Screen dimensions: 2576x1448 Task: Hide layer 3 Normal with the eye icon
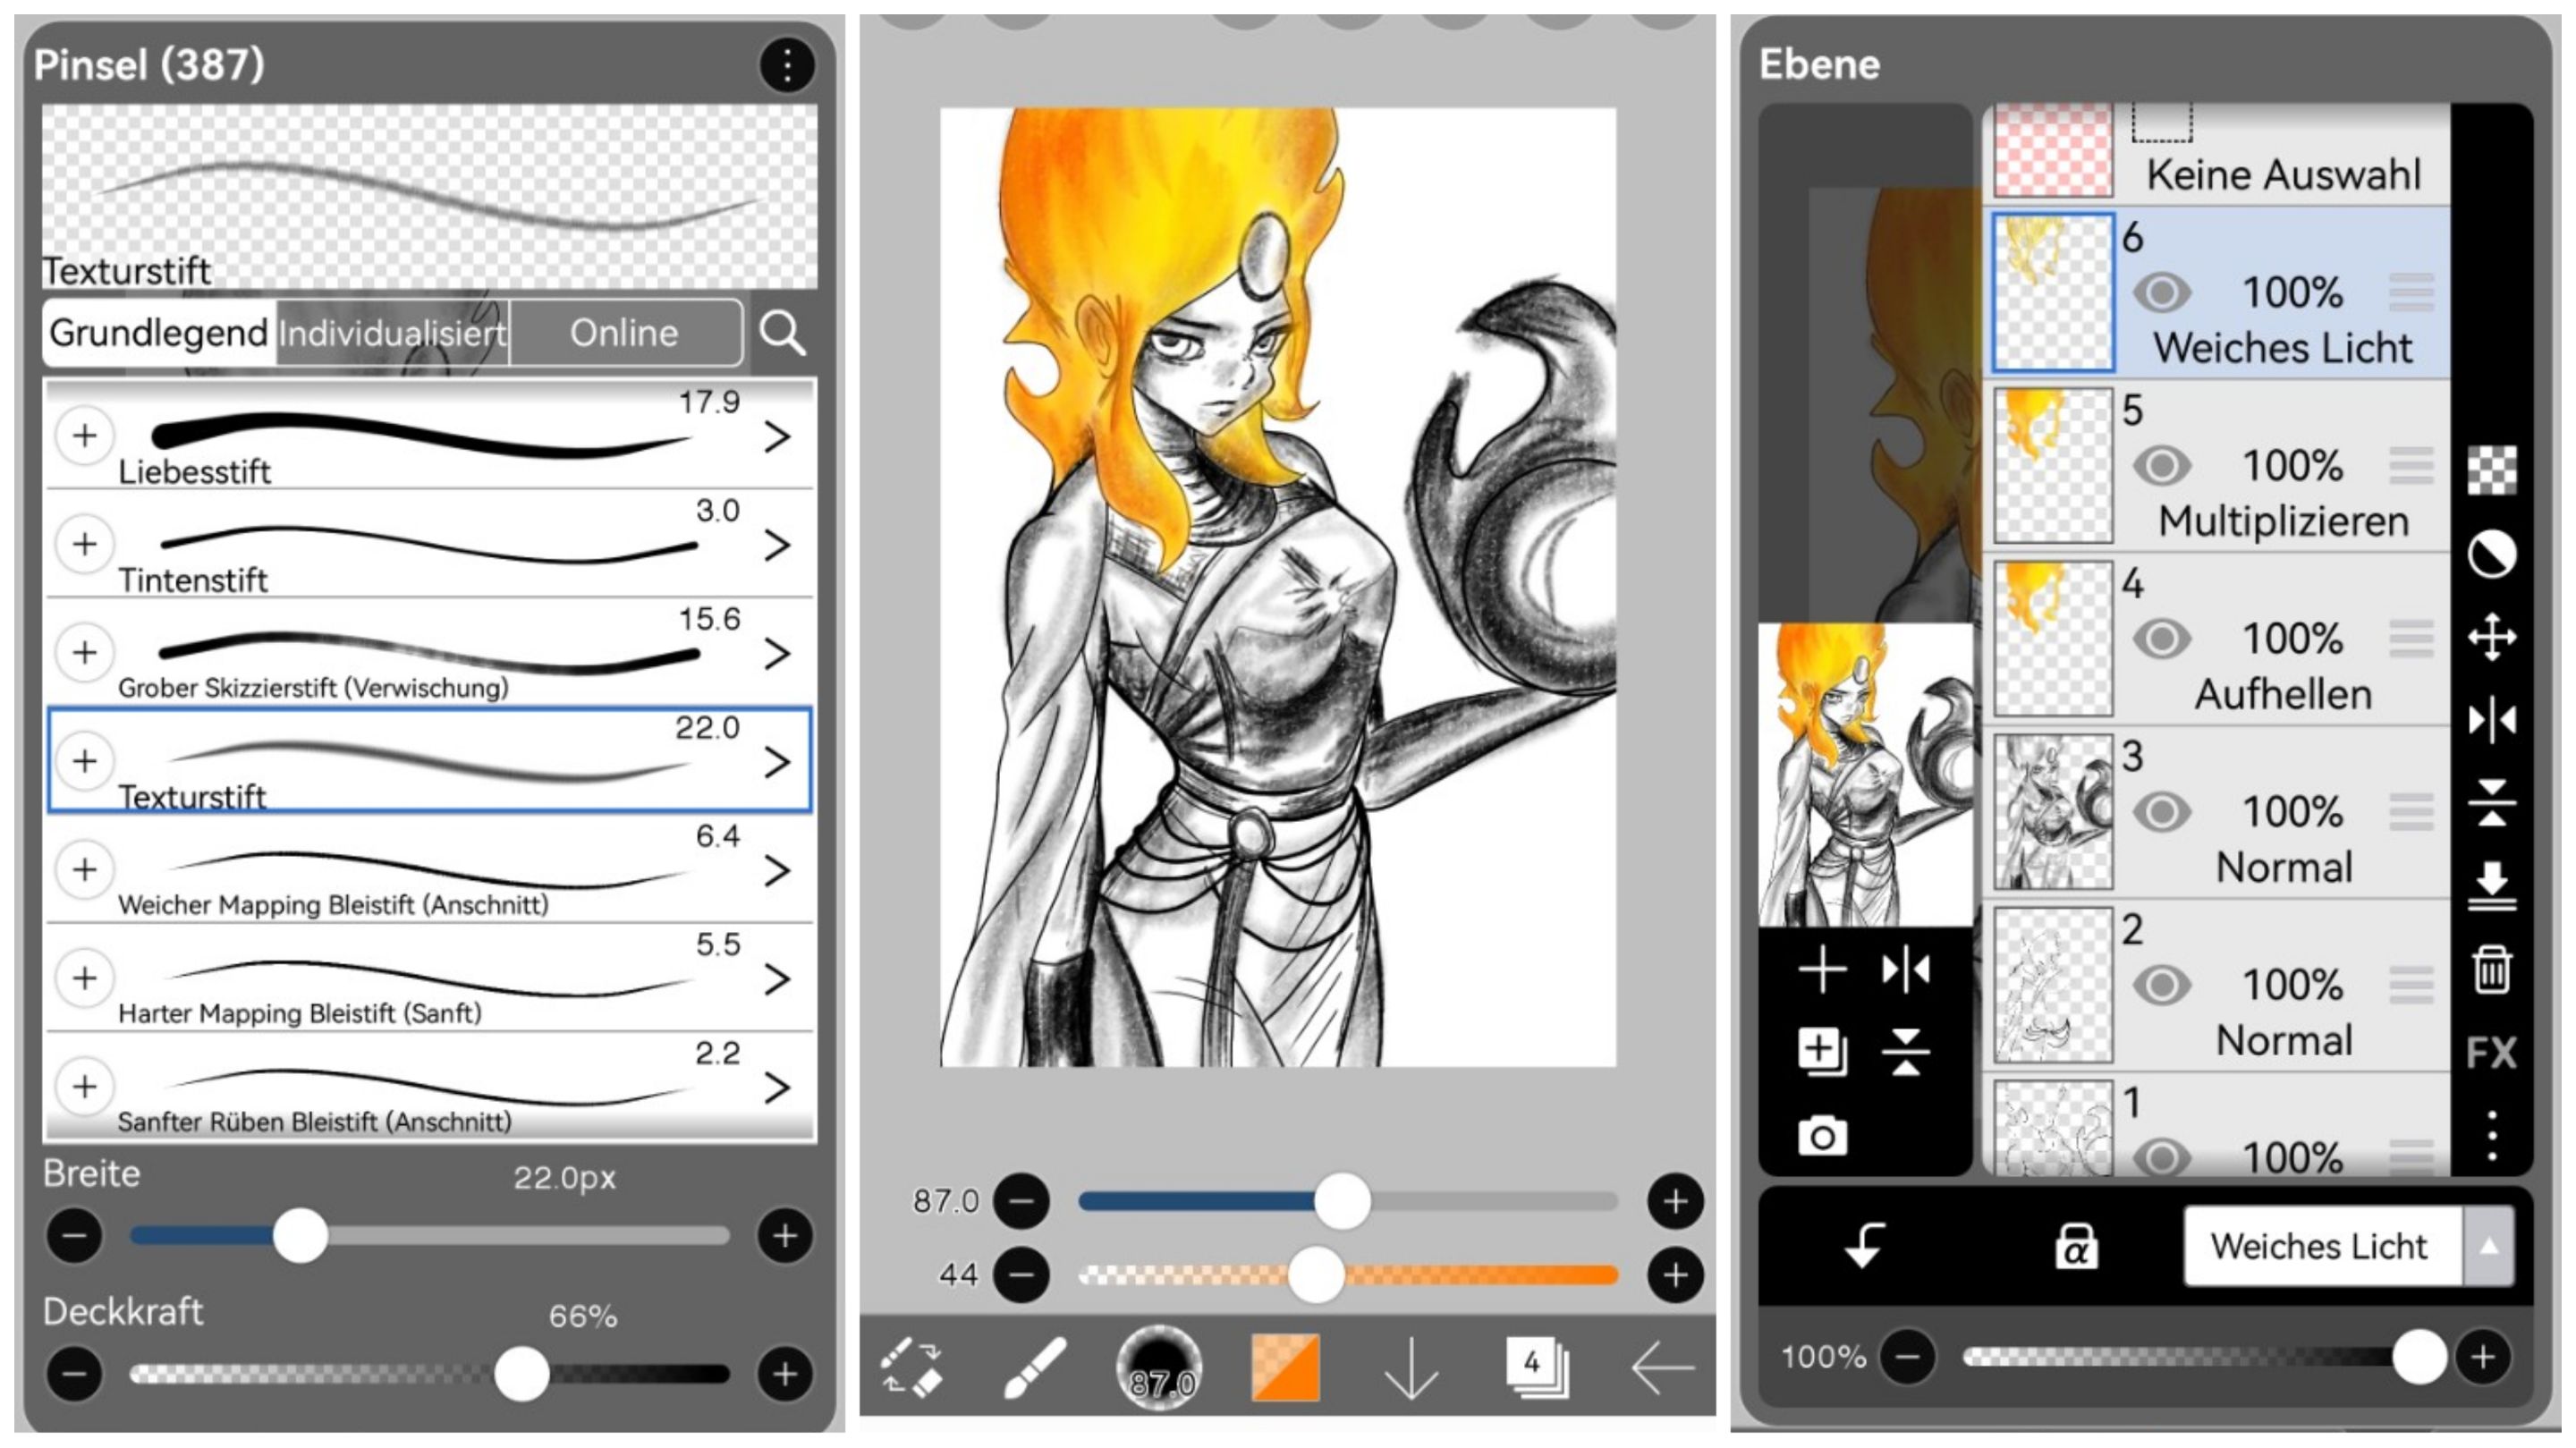(2161, 812)
